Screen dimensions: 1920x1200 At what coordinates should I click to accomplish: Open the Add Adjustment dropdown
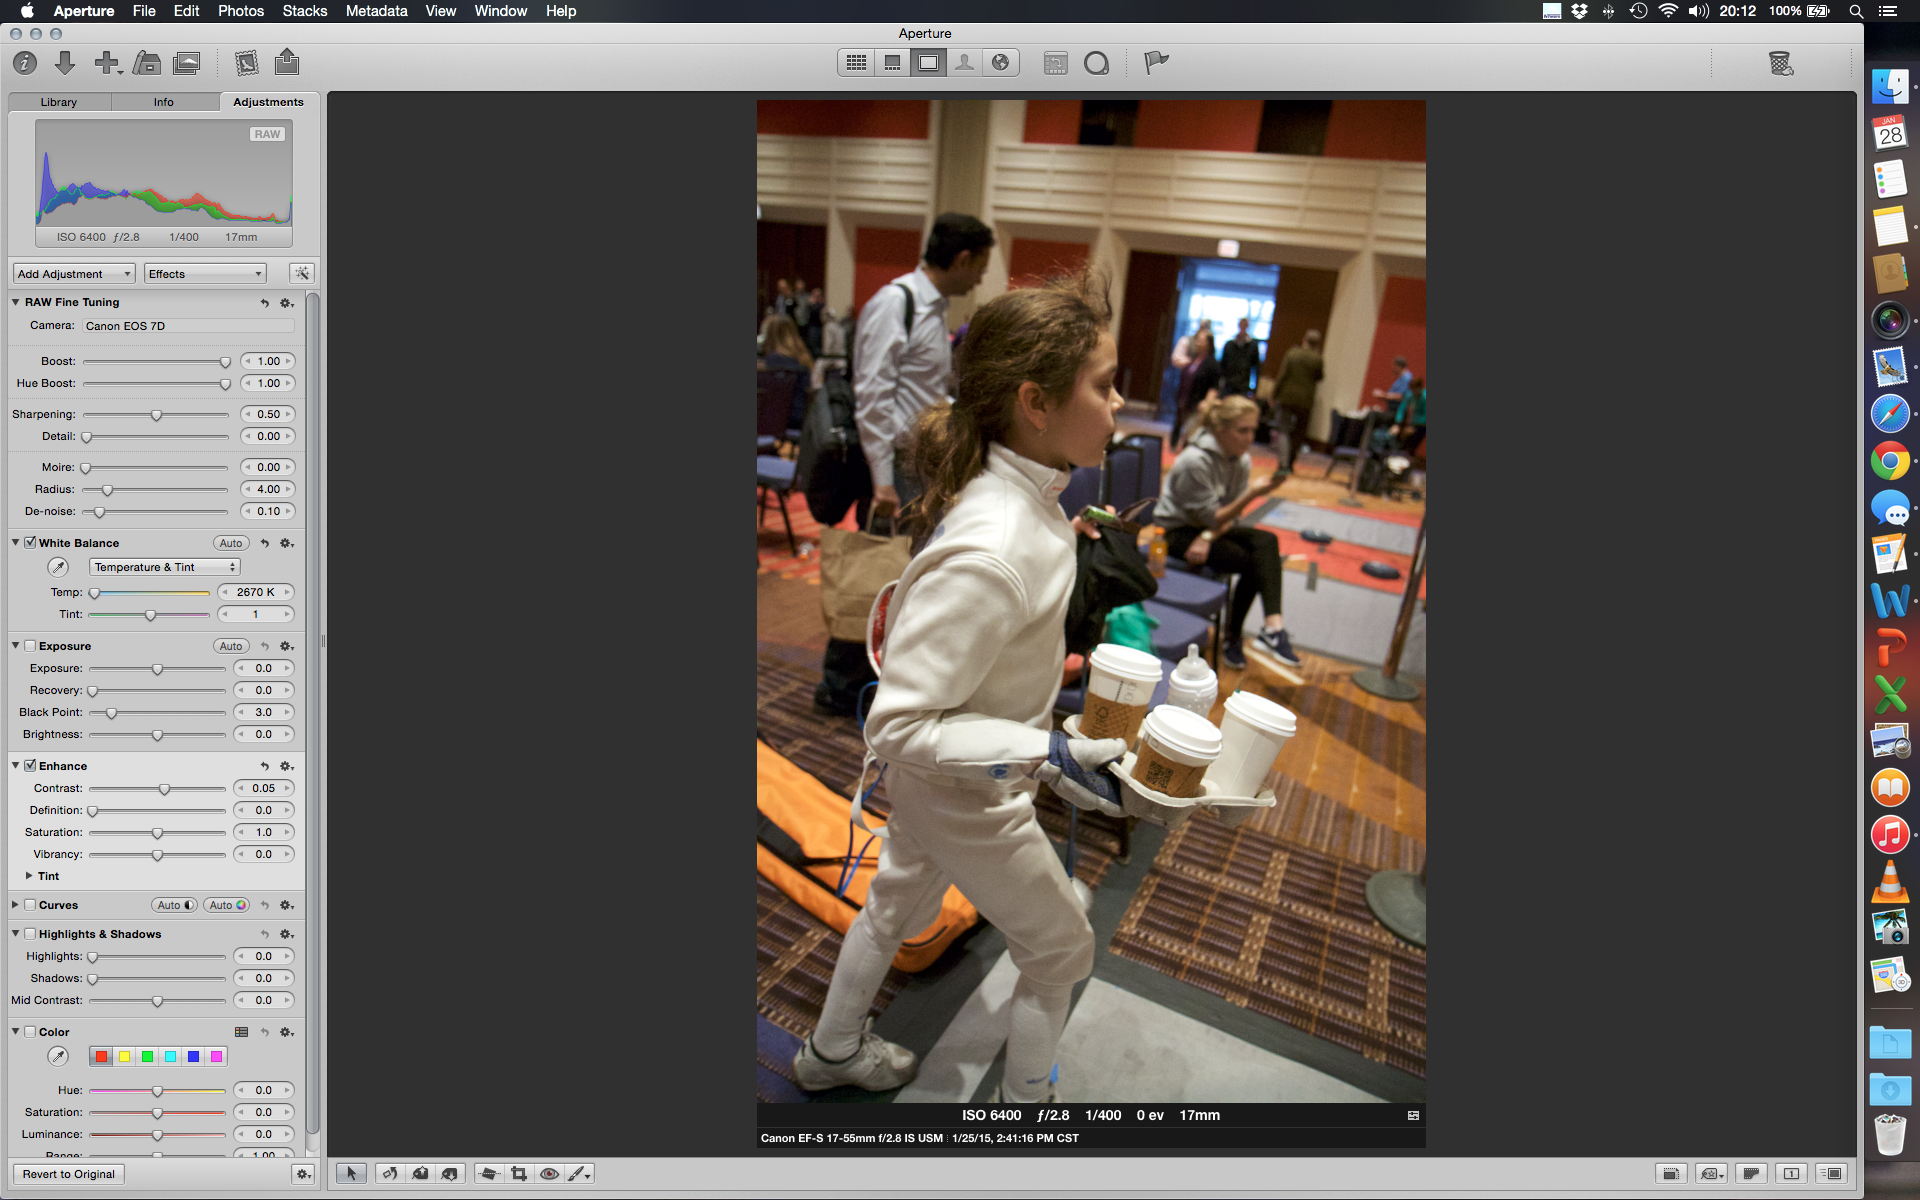click(x=74, y=274)
